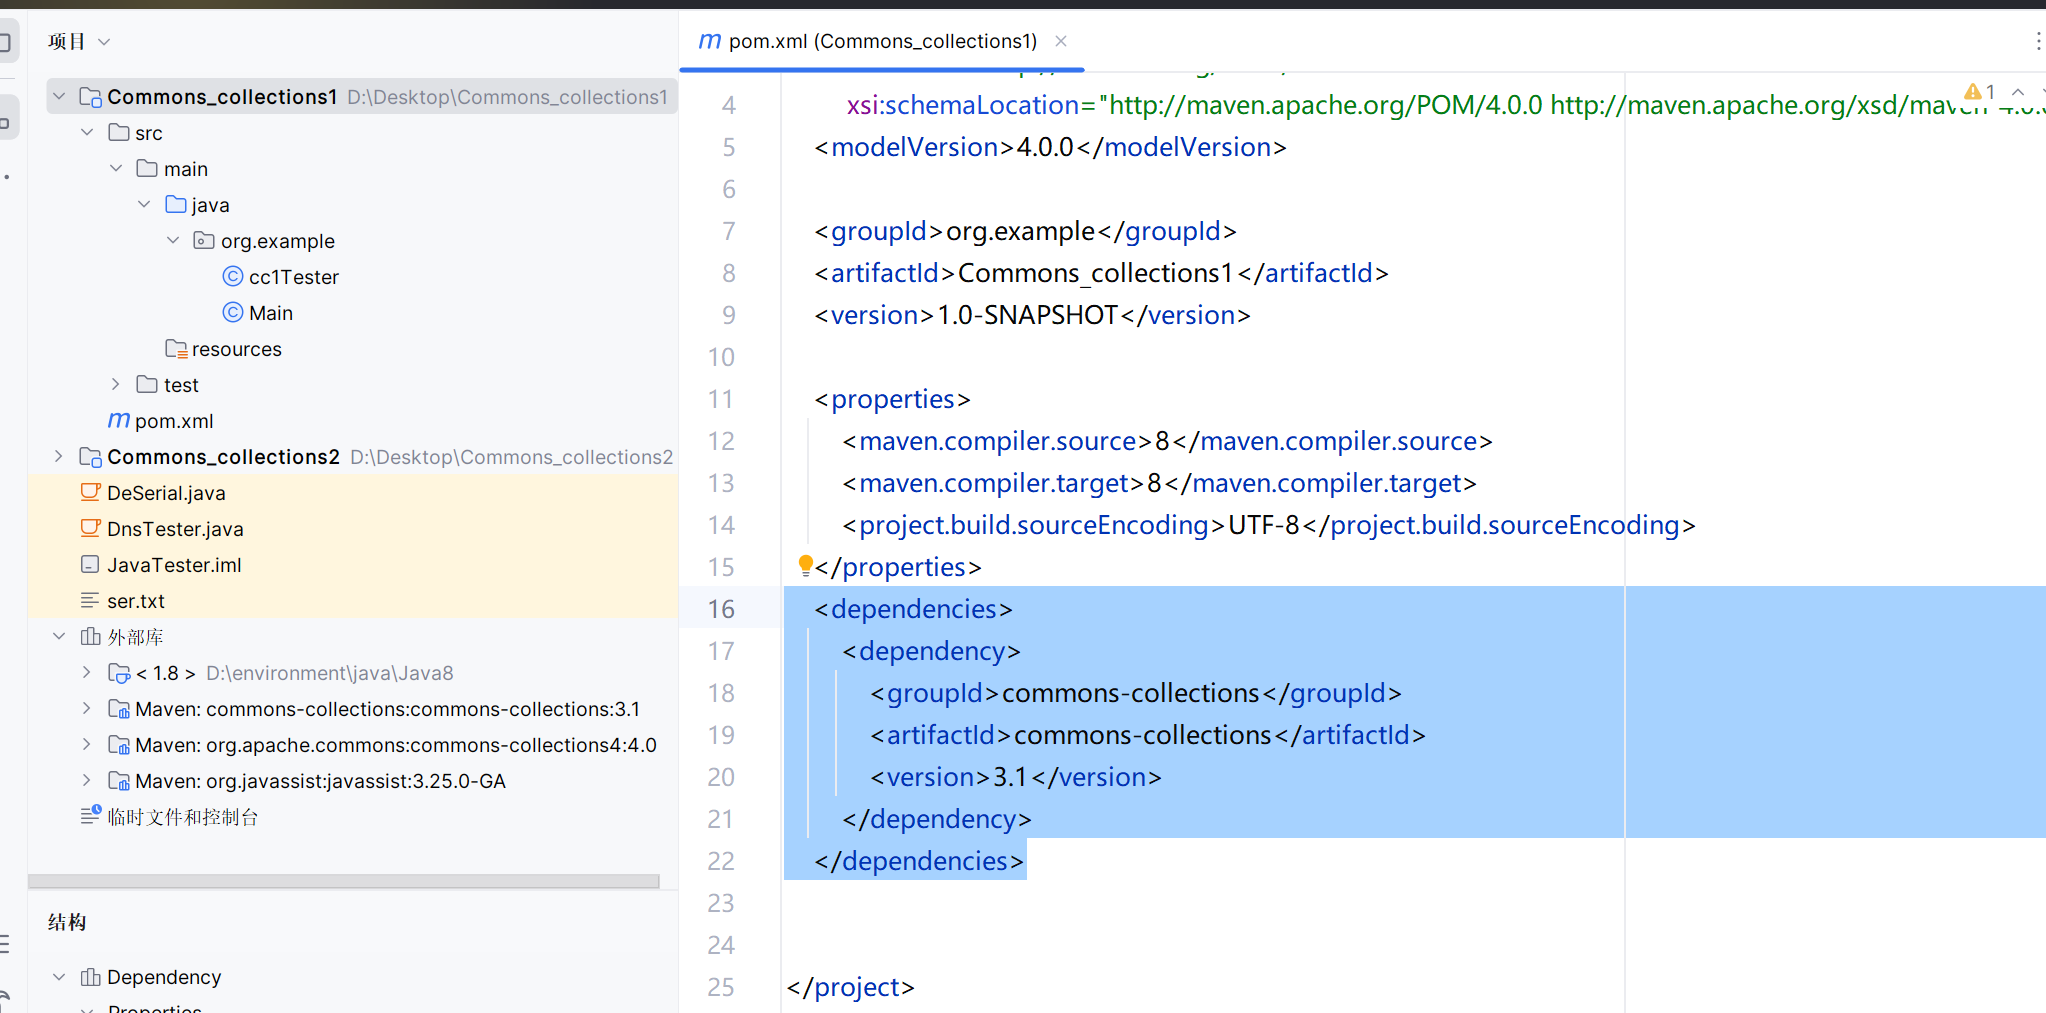Open ser.txt from the project tree

136,600
